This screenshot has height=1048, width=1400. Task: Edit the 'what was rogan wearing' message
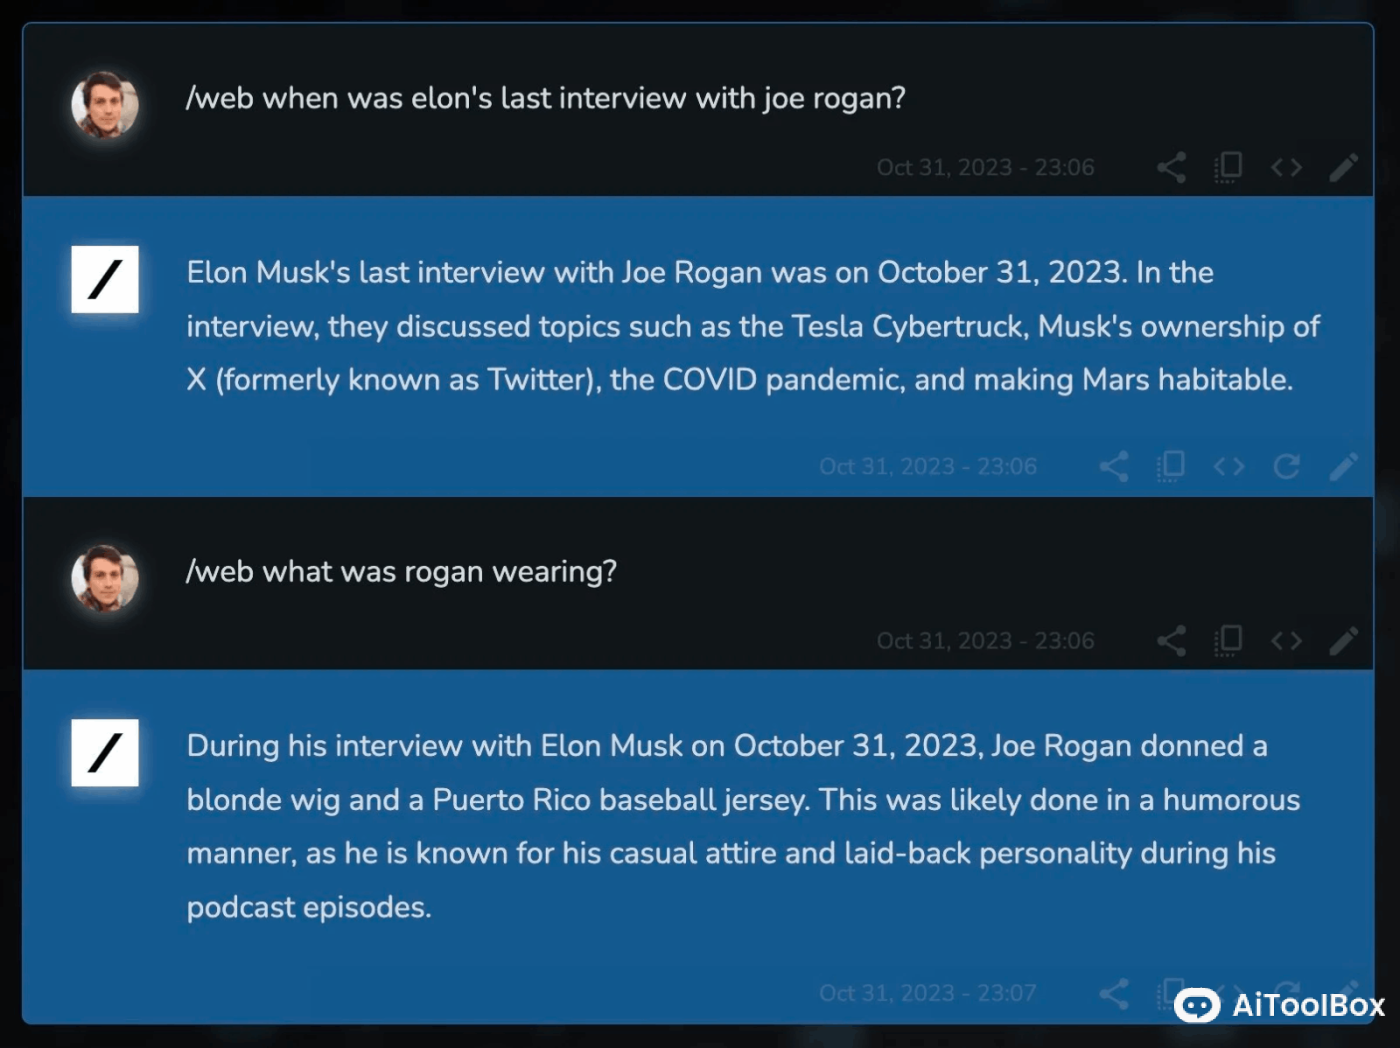coord(1344,640)
